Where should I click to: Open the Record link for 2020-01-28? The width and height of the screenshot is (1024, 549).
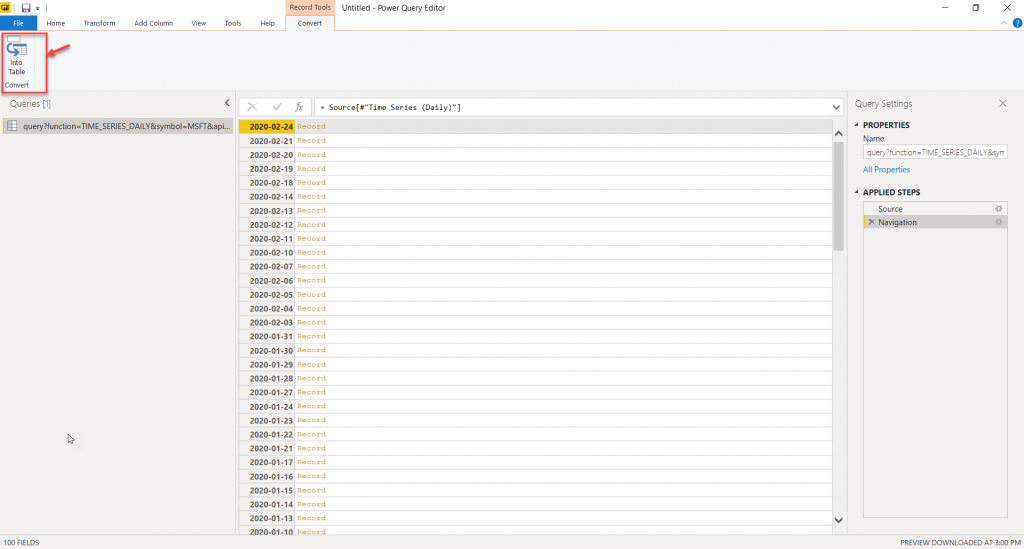pyautogui.click(x=311, y=379)
